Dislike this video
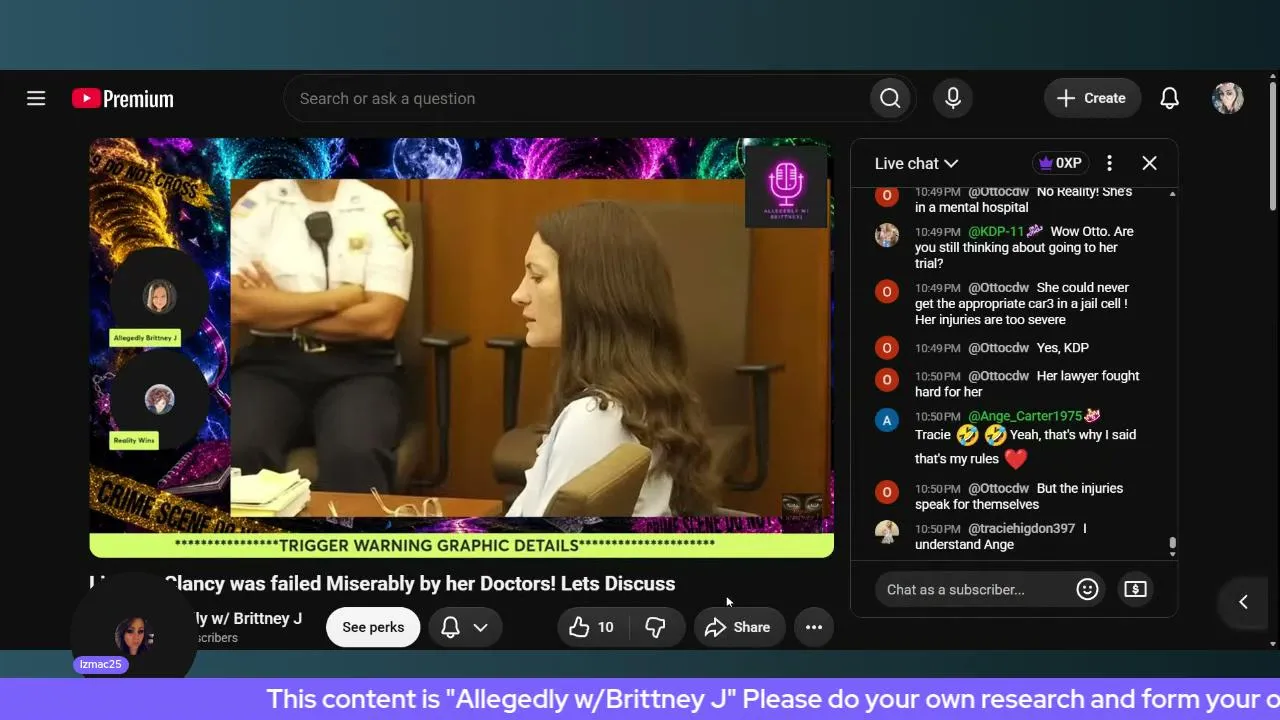The image size is (1280, 720). pyautogui.click(x=656, y=627)
